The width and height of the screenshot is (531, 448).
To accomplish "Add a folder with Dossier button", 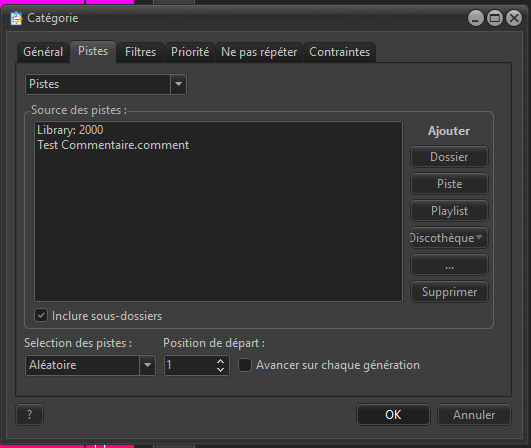I will pyautogui.click(x=449, y=157).
